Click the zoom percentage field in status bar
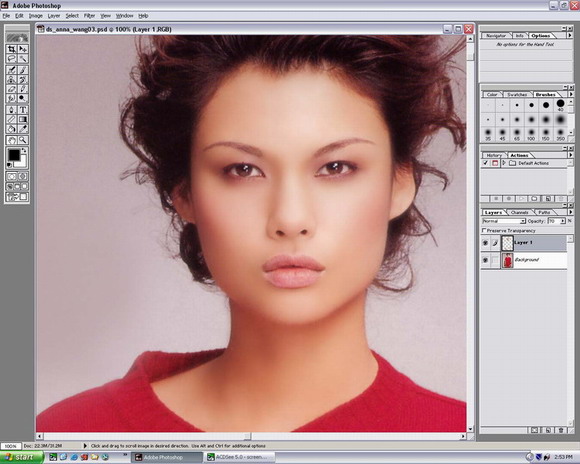 tap(11, 446)
